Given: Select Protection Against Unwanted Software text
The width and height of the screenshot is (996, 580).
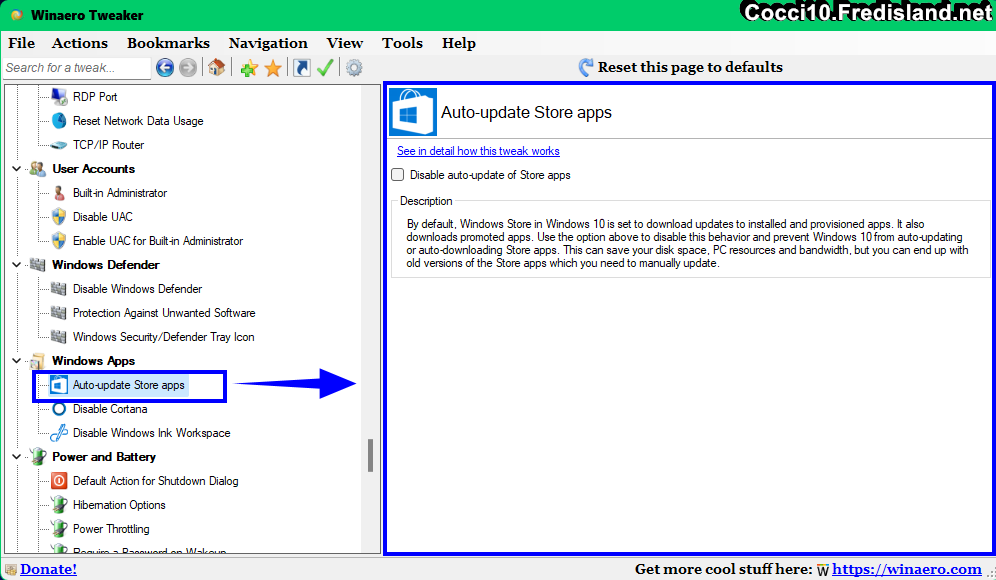Looking at the screenshot, I should [x=164, y=313].
